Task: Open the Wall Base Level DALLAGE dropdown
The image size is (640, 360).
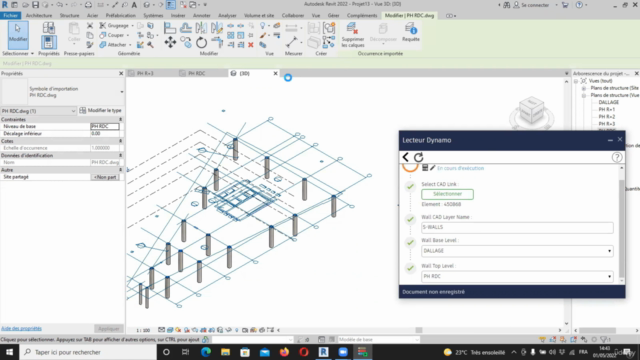Action: pos(517,251)
